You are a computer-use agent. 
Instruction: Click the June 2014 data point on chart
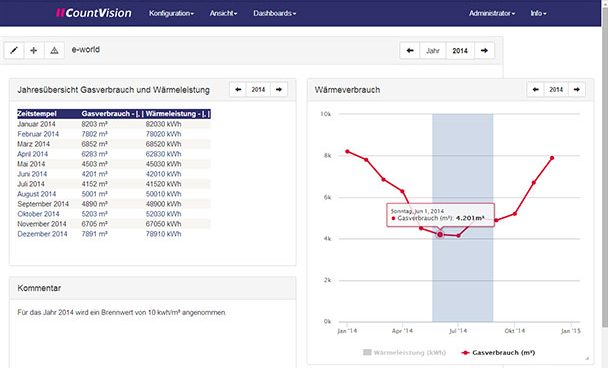(440, 235)
